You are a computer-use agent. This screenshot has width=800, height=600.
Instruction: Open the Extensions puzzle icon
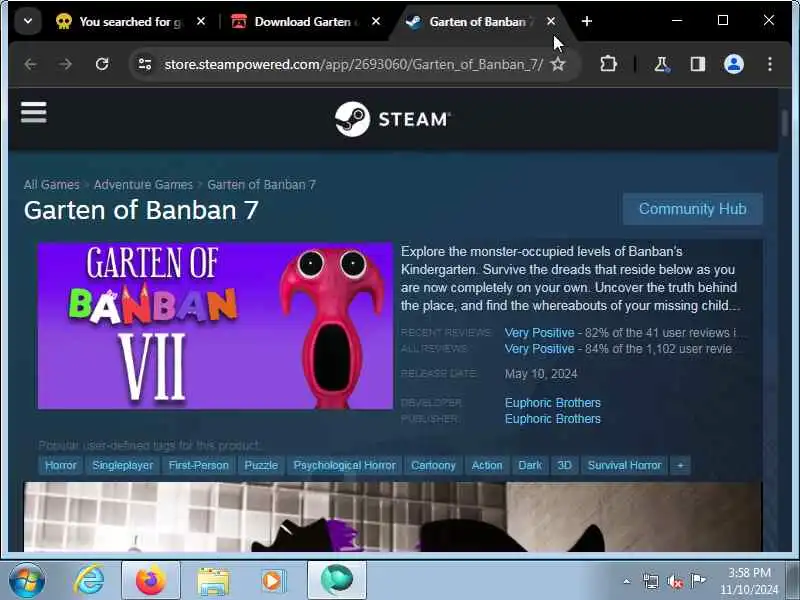coord(608,64)
